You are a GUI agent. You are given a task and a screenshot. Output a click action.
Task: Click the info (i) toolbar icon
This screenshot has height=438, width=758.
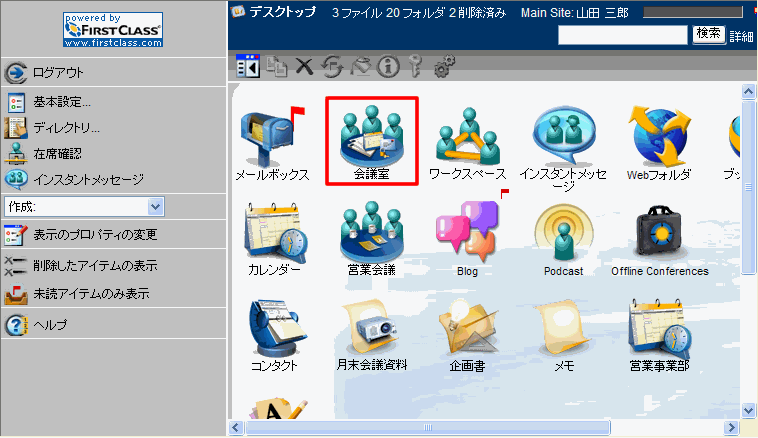pyautogui.click(x=388, y=67)
